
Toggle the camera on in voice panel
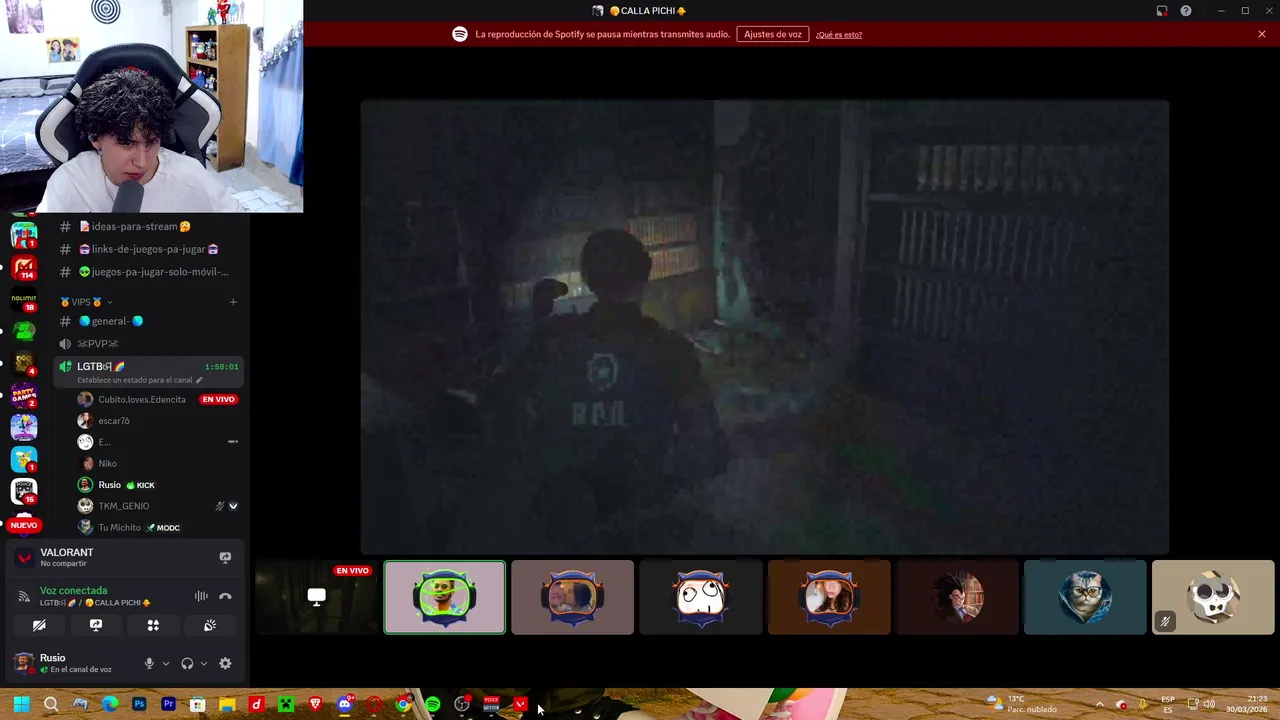[x=39, y=625]
